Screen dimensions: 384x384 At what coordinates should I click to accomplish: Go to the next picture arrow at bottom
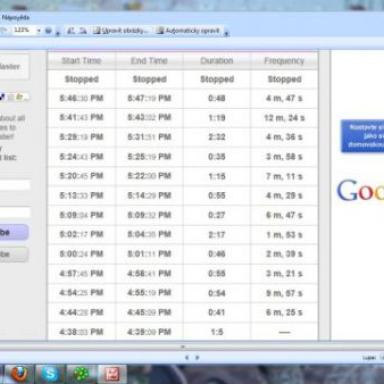click(197, 358)
